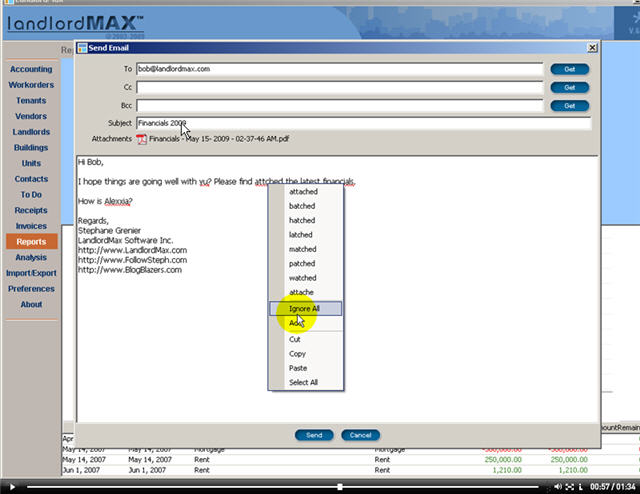Viewport: 640px width, 494px height.
Task: Click misspelled word 'yu' in email body
Action: pos(204,182)
